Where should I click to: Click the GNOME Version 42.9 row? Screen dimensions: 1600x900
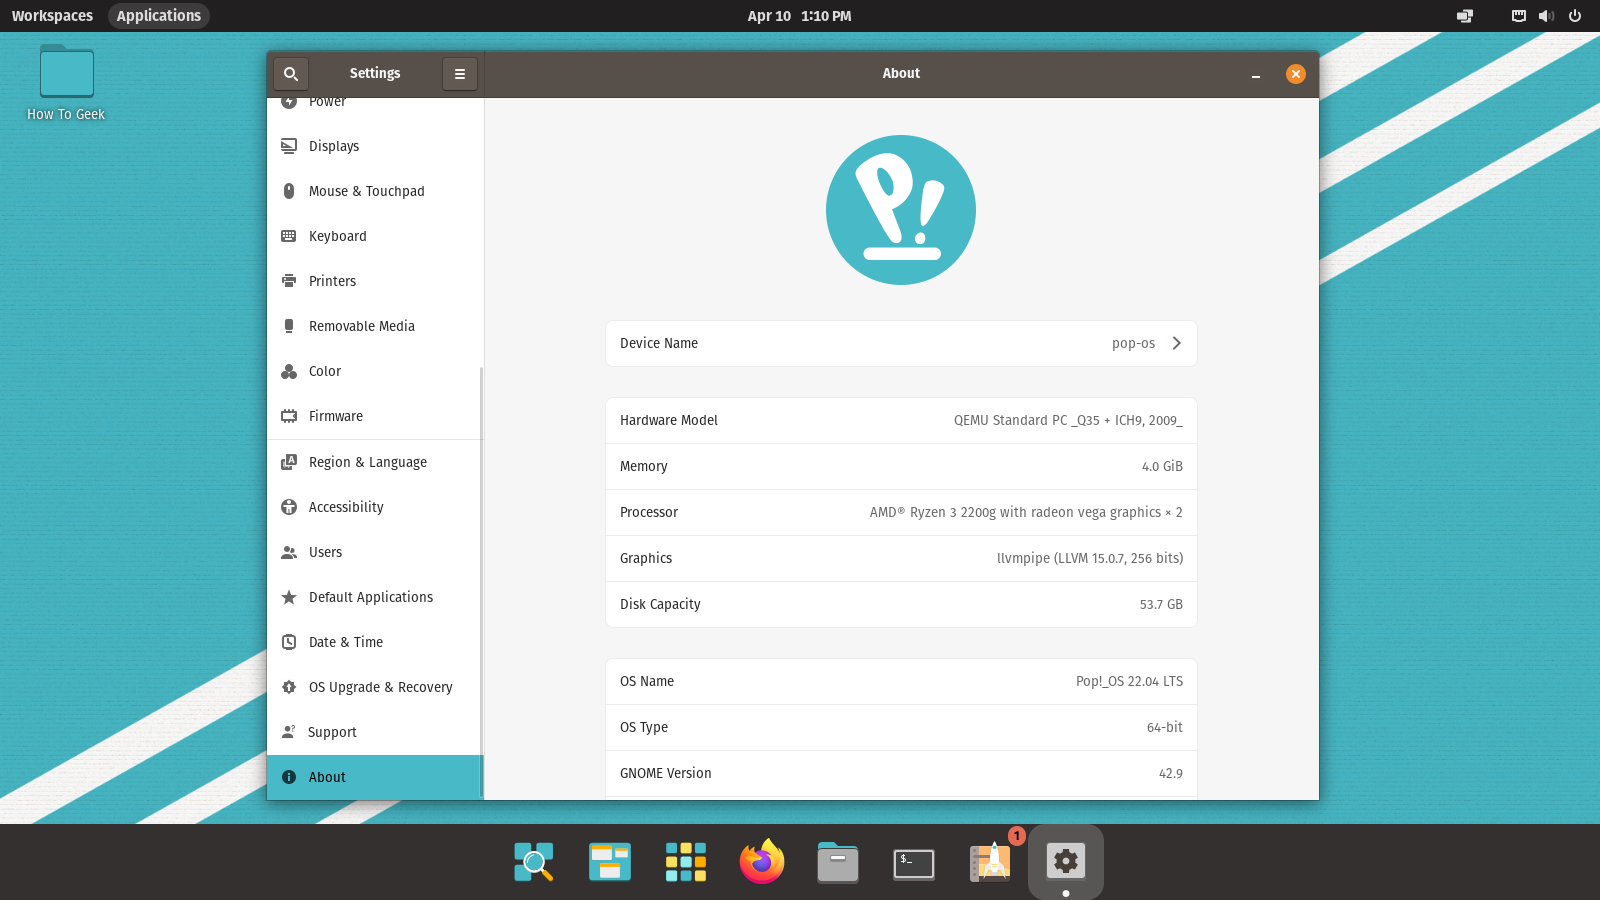point(901,774)
